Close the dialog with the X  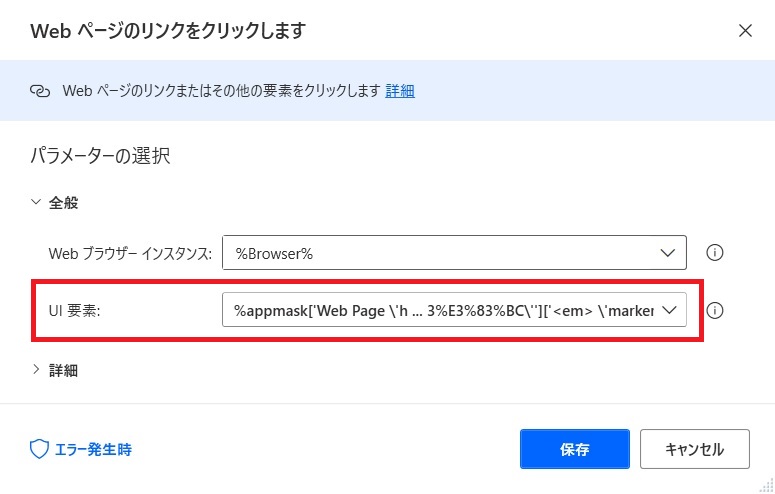coord(745,31)
